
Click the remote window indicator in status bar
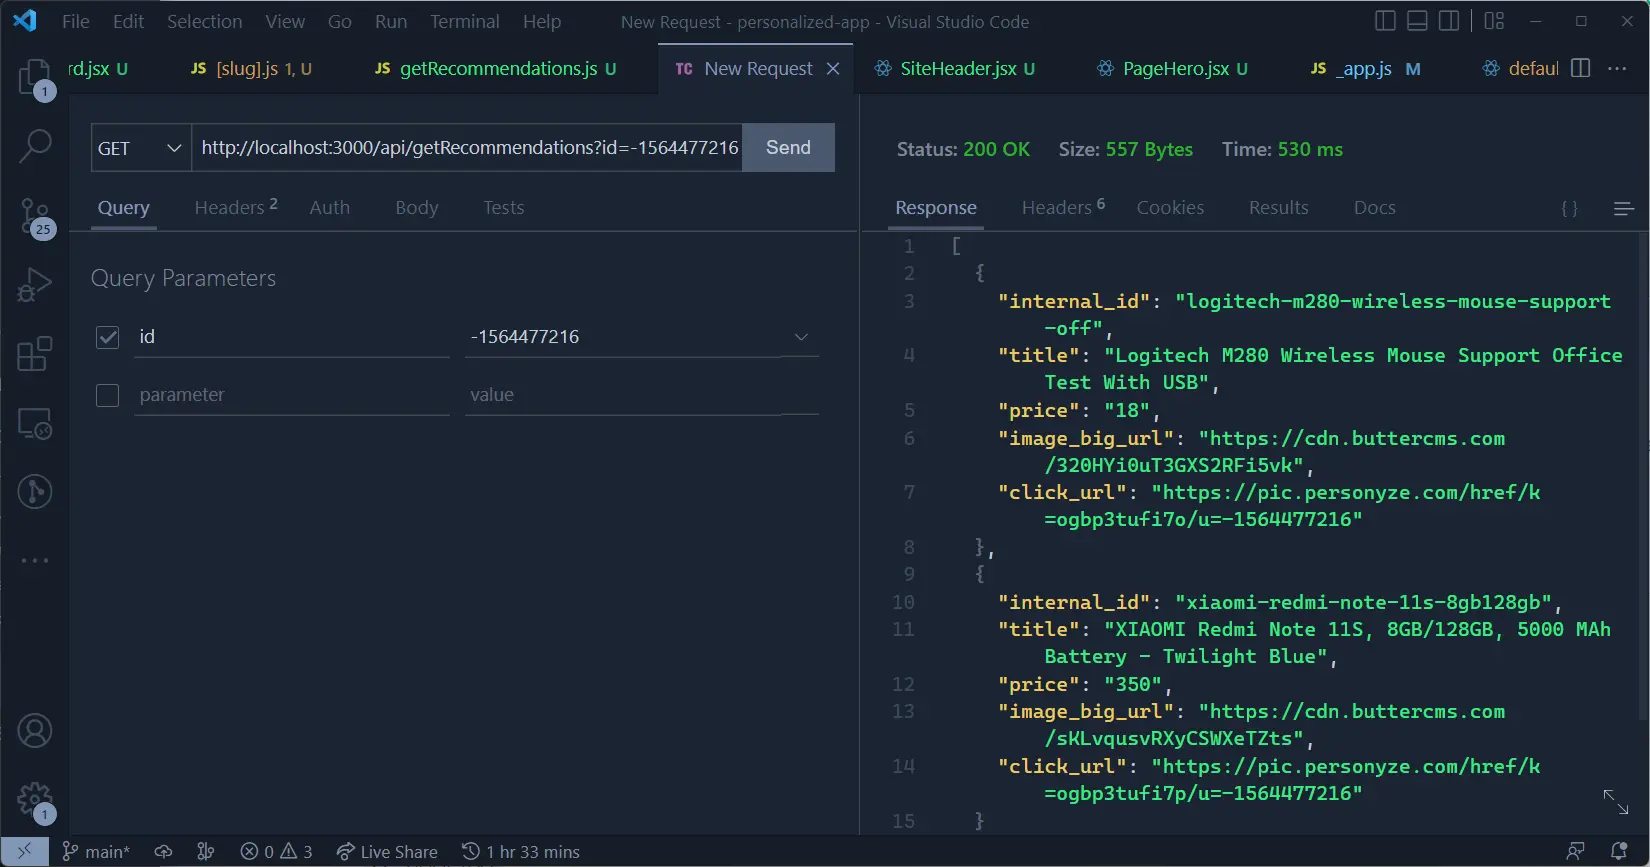24,851
